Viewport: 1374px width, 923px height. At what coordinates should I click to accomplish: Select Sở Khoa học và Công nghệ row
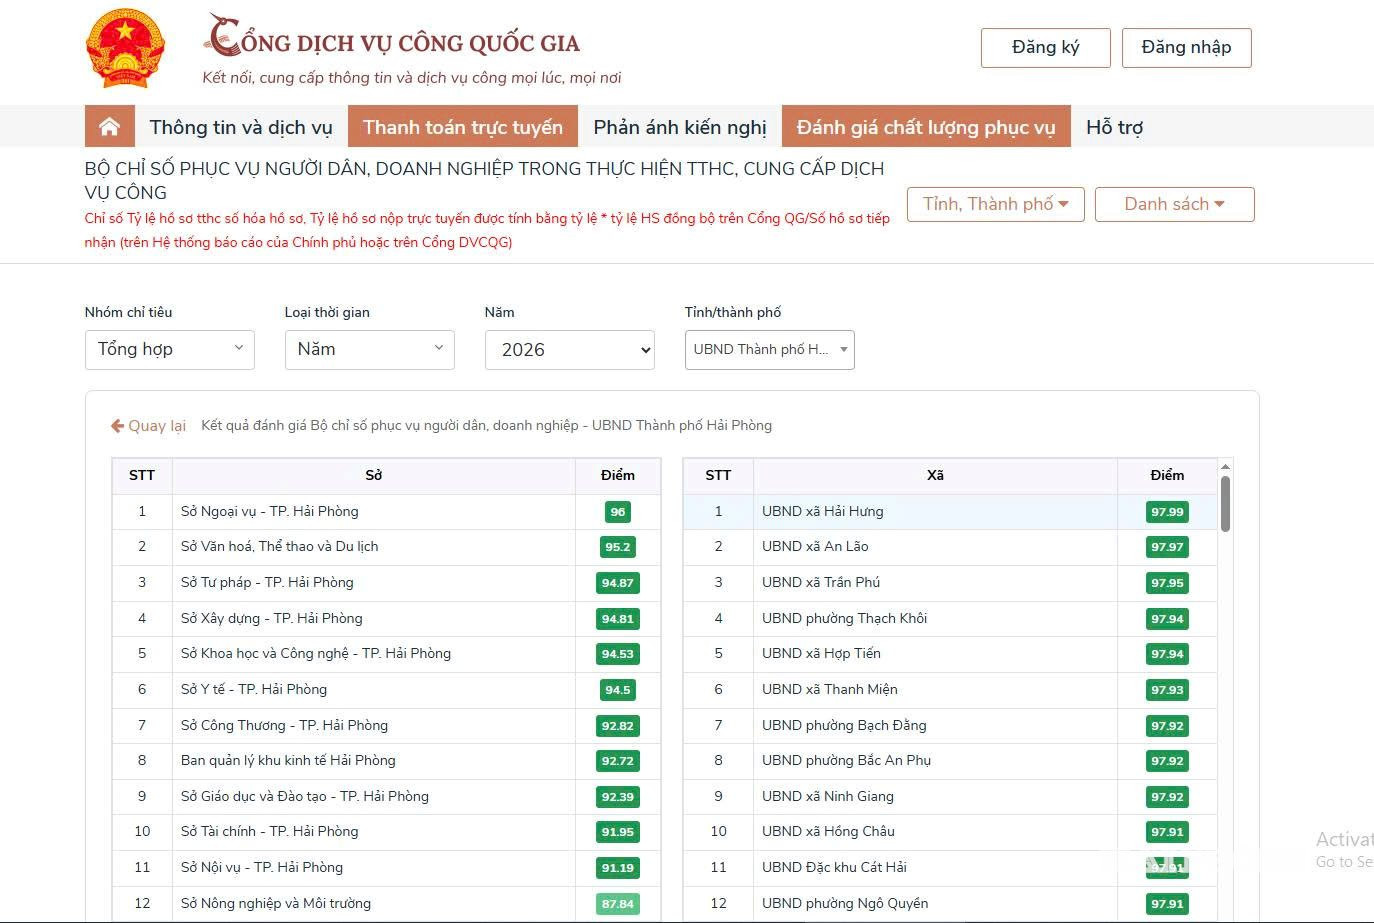pos(386,654)
